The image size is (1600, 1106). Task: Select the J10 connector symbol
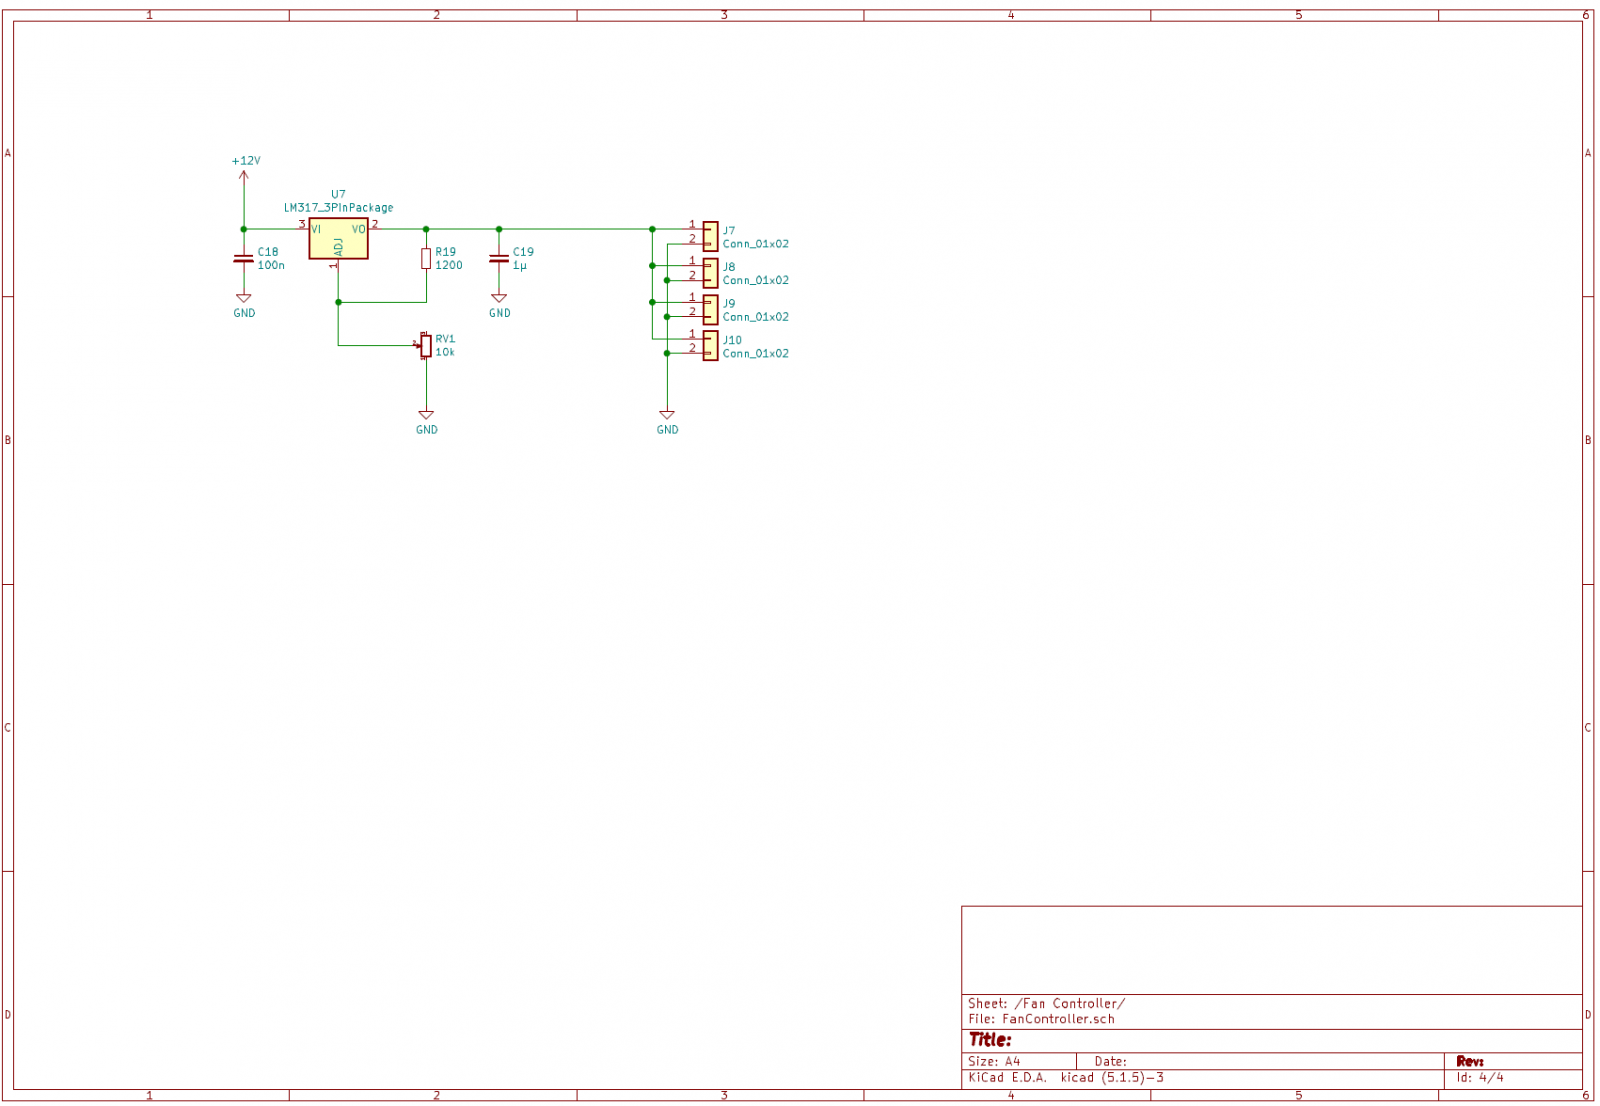710,346
